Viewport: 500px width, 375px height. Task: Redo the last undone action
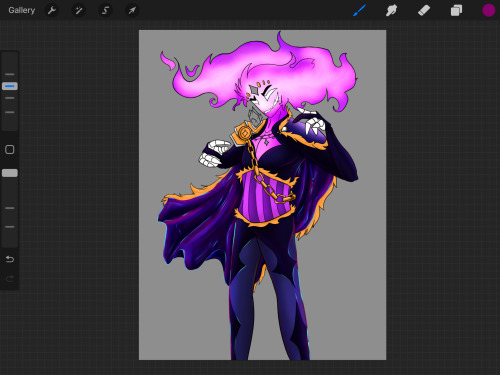(10, 278)
